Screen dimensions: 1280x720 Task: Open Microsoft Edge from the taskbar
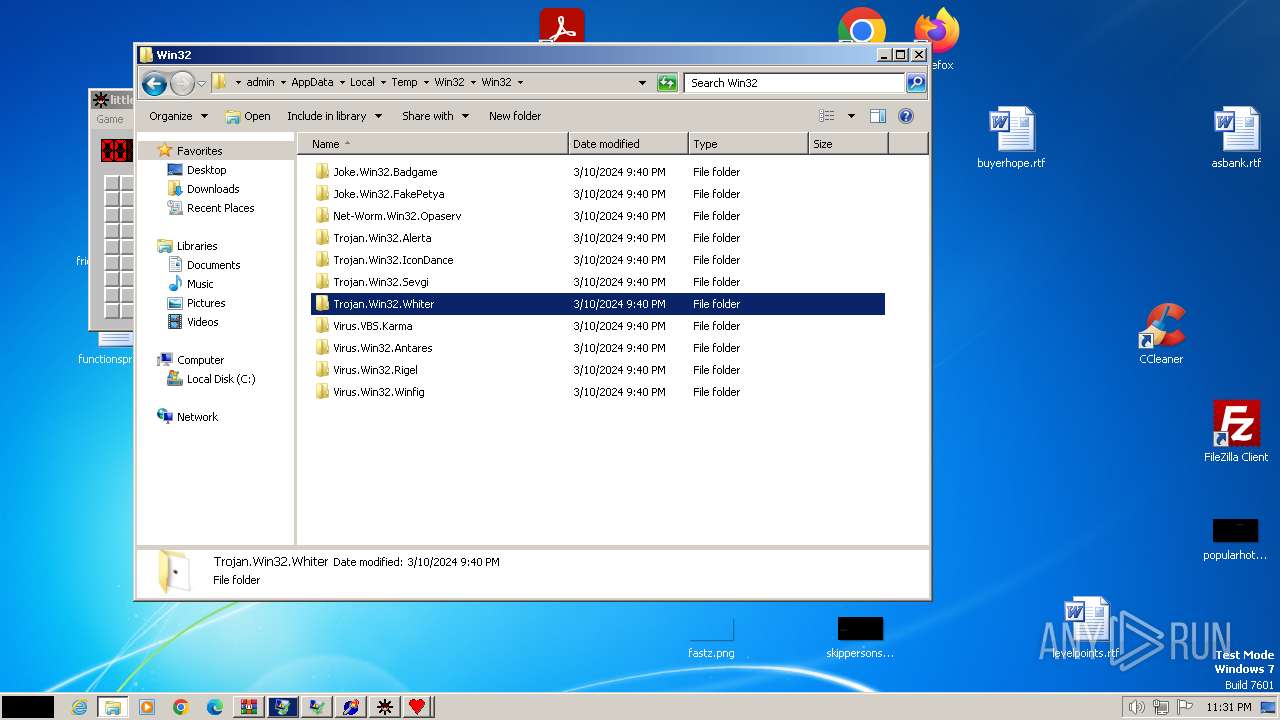tap(215, 707)
